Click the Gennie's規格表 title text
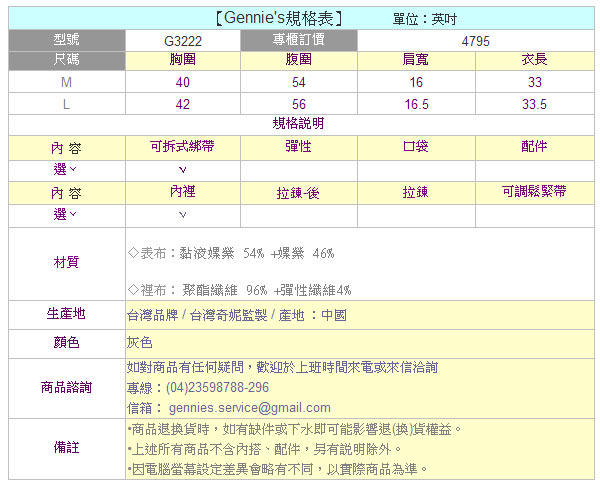 point(279,18)
